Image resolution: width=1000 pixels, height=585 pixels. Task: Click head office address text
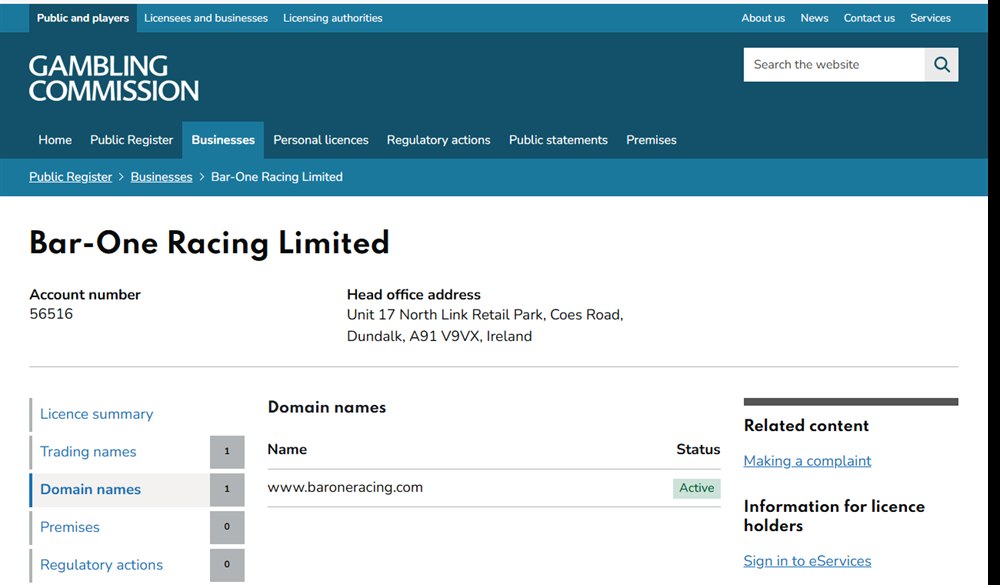click(485, 325)
